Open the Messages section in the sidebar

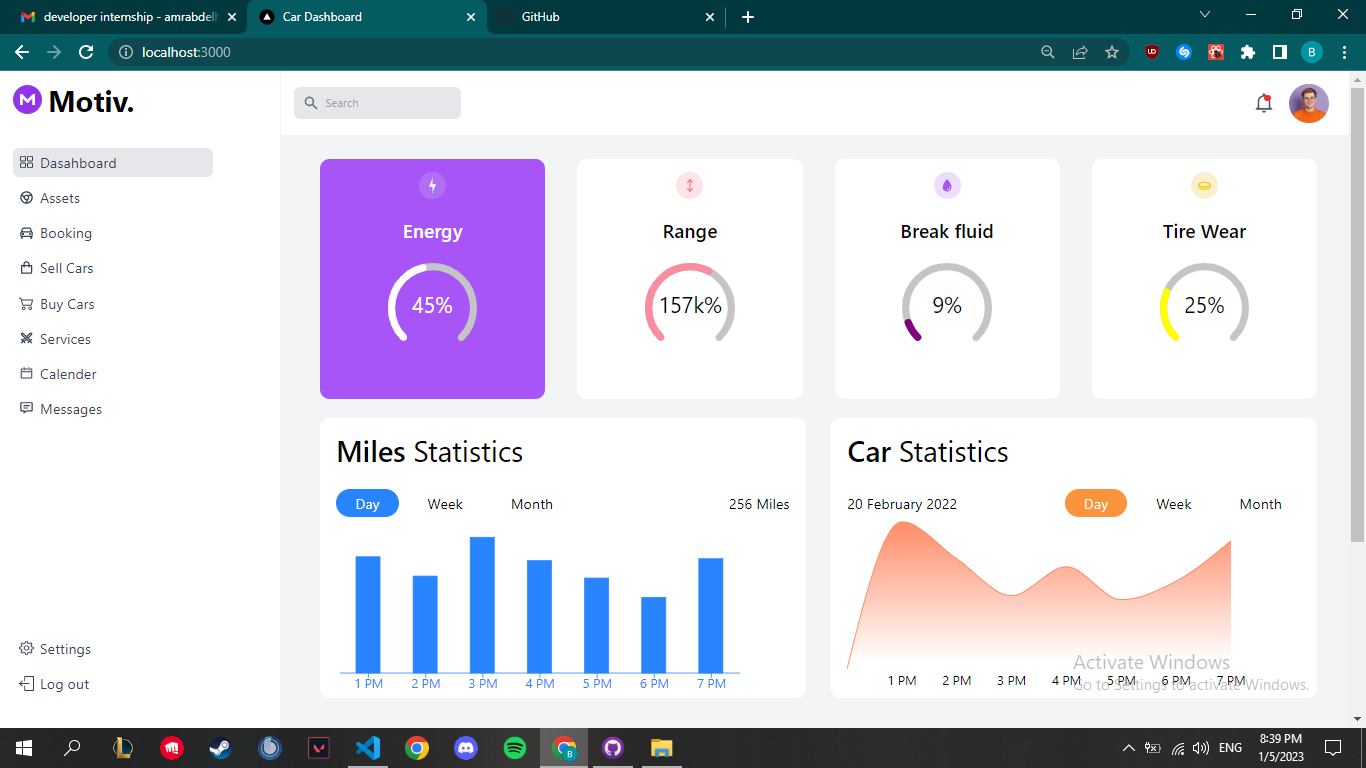71,408
